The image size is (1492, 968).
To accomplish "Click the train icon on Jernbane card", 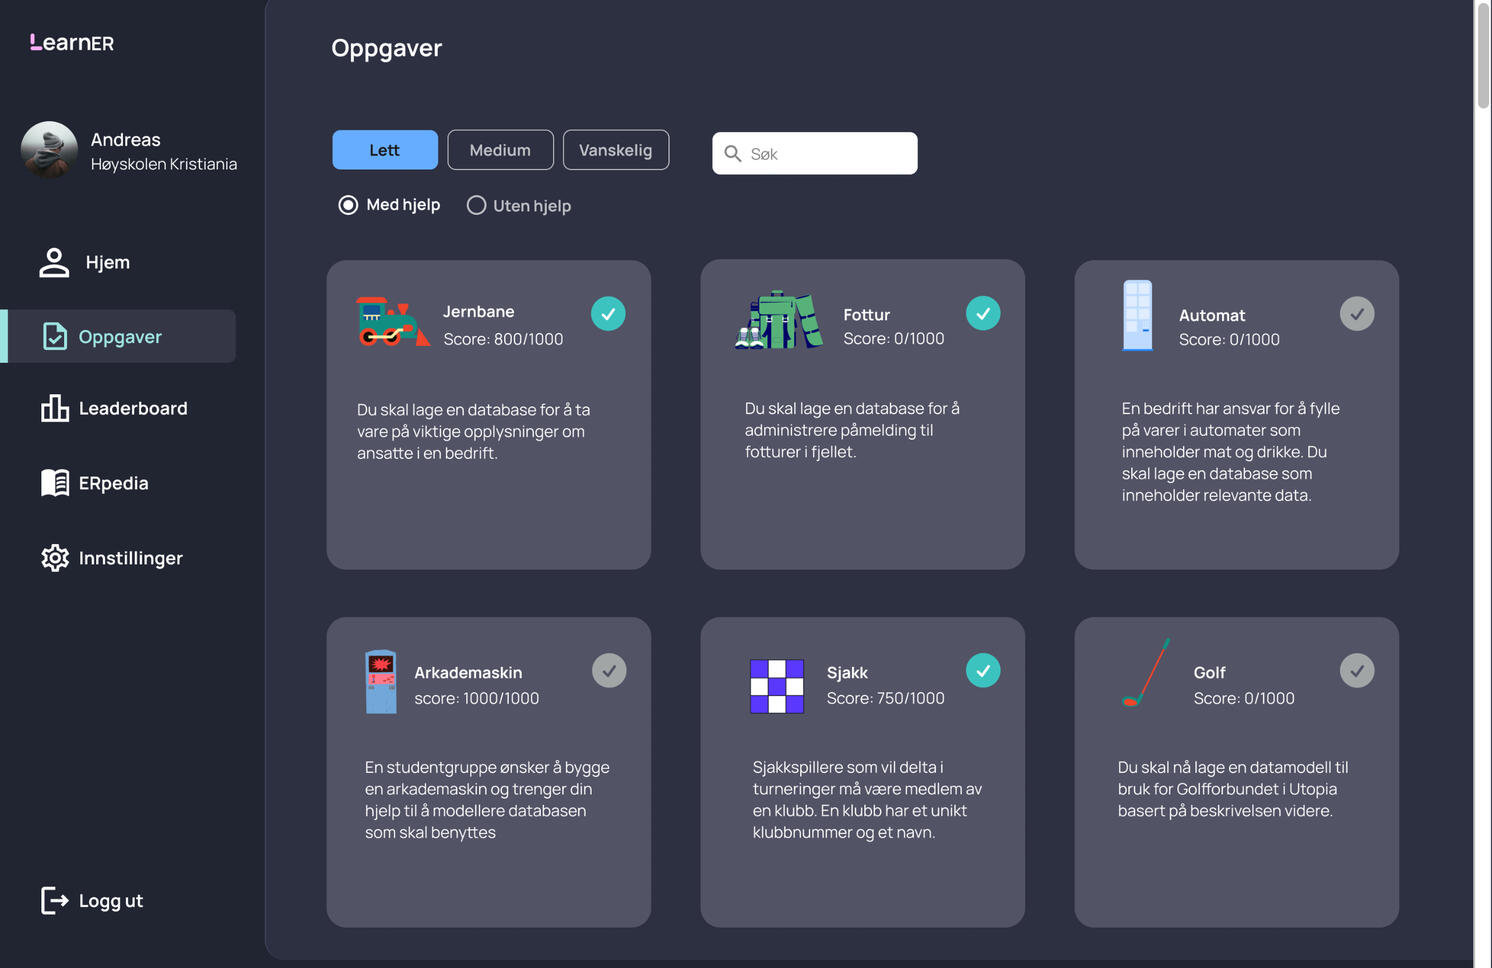I will click(392, 322).
